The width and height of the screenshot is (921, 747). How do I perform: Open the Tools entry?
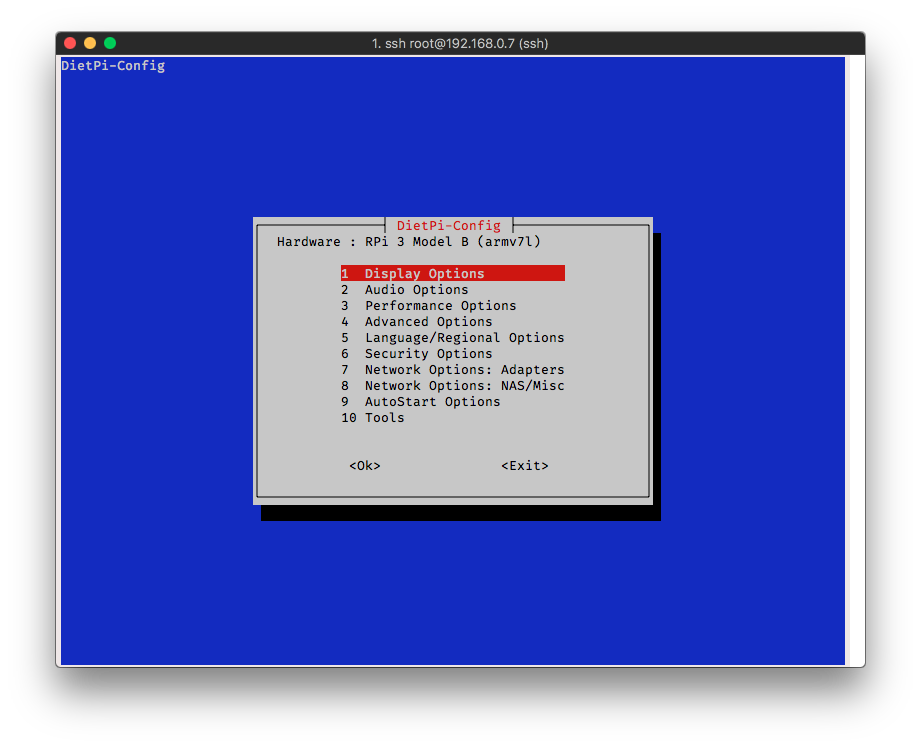pyautogui.click(x=372, y=418)
